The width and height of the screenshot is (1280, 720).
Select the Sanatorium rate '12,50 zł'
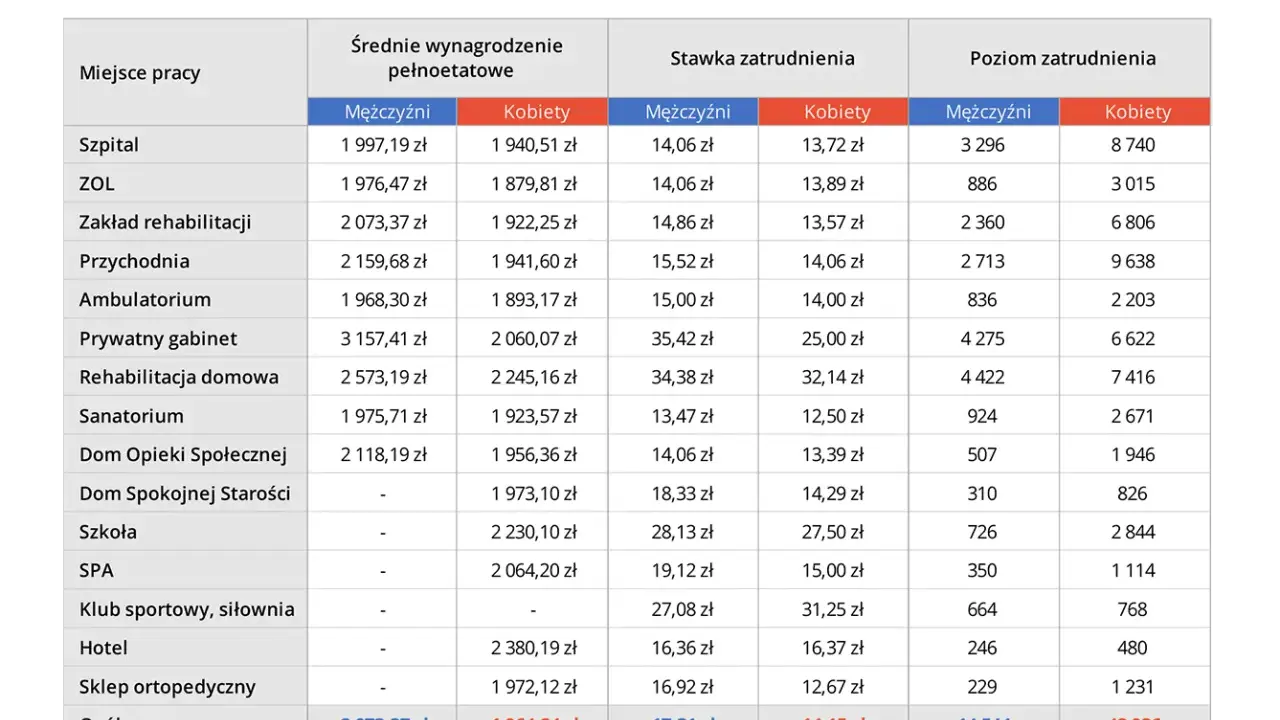(x=833, y=416)
